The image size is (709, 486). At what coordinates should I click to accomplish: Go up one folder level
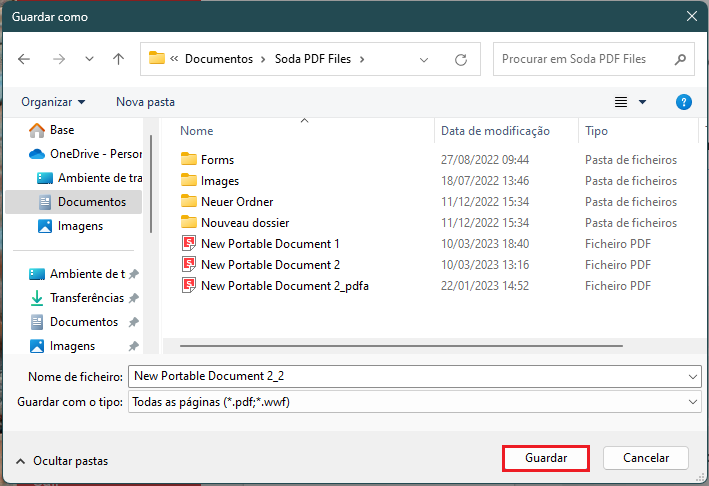[118, 59]
